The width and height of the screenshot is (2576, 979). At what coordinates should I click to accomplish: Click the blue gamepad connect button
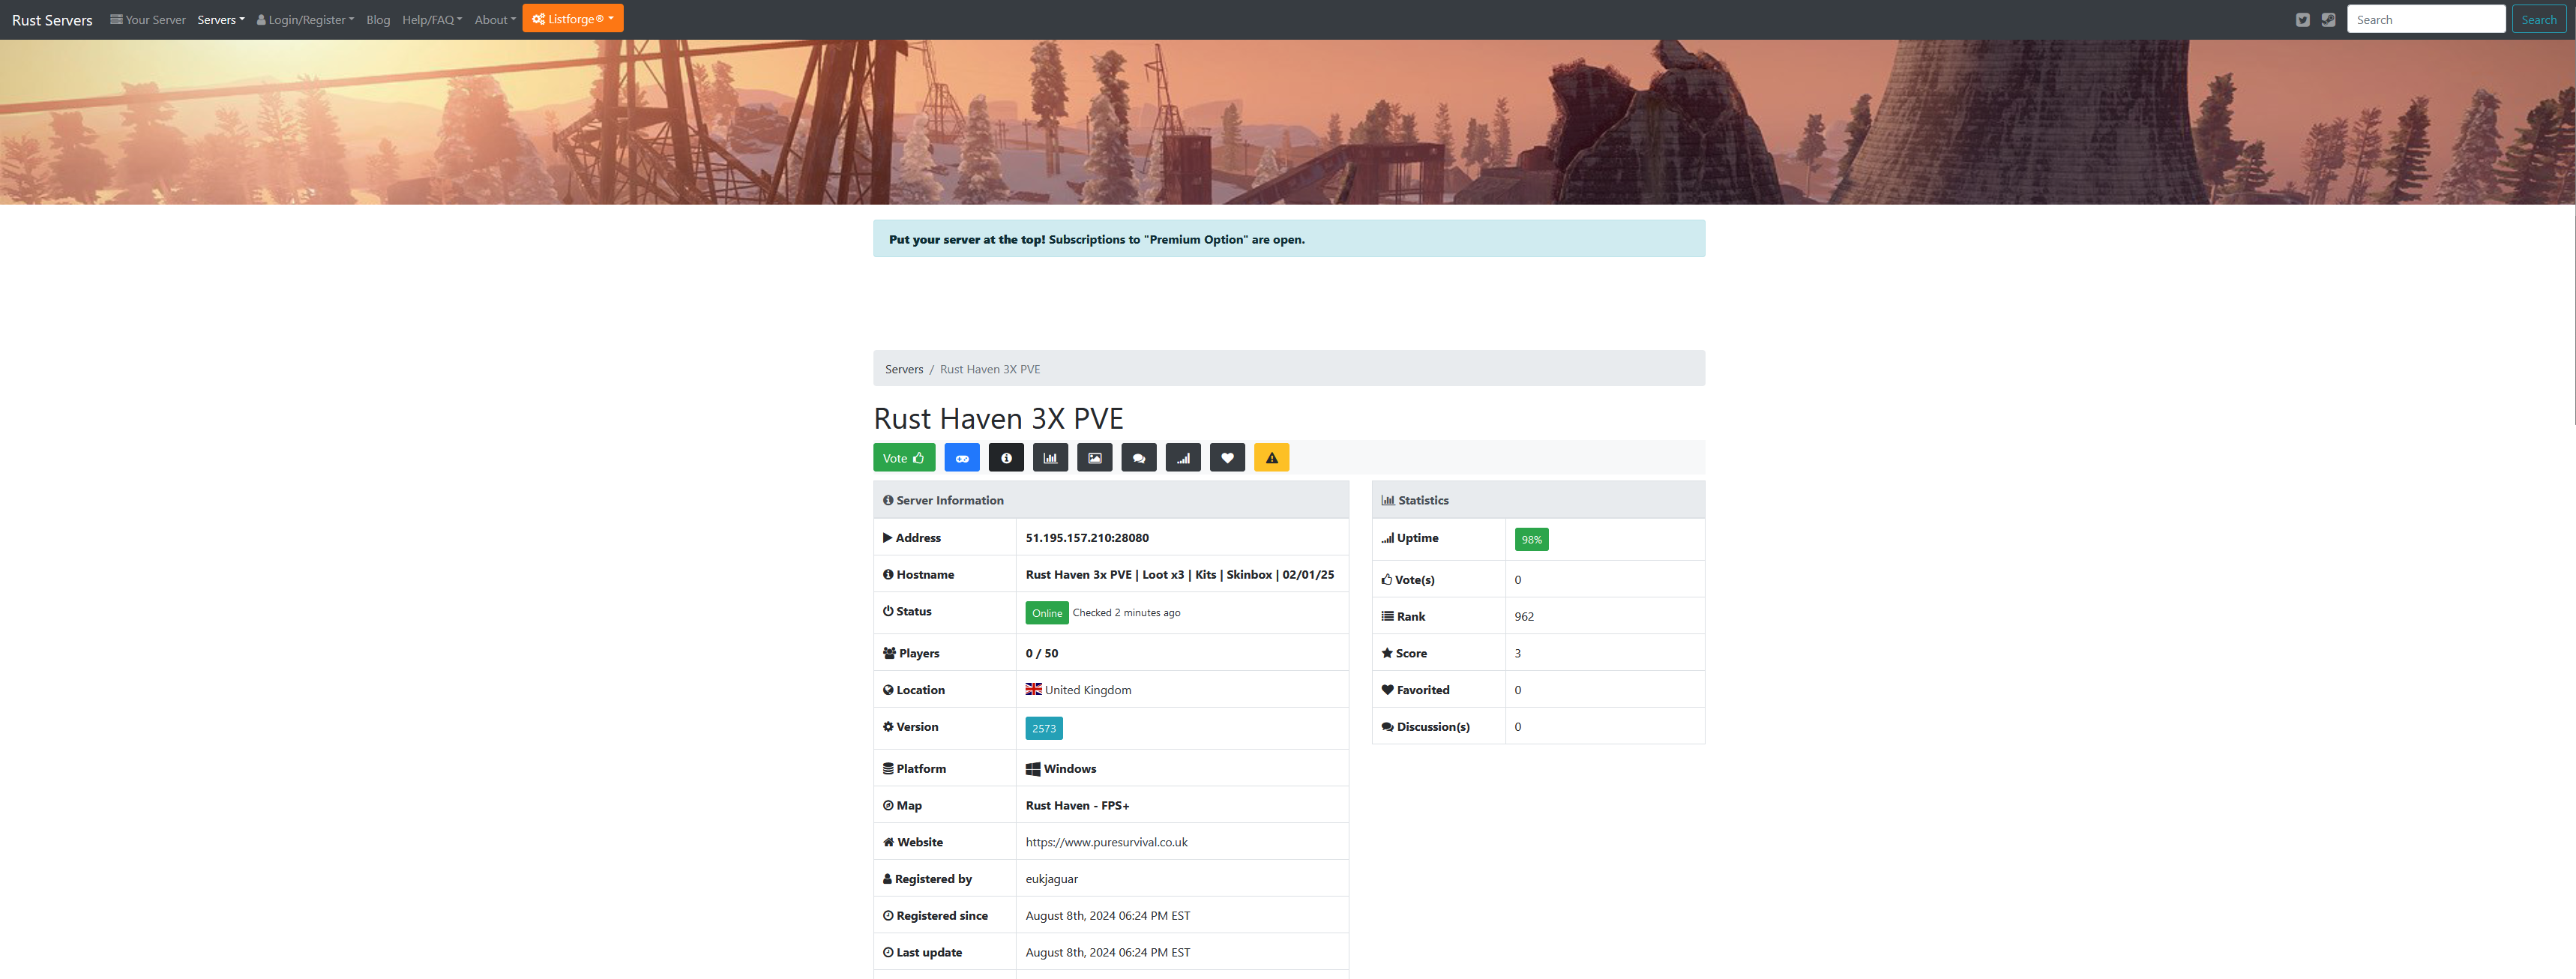tap(961, 458)
